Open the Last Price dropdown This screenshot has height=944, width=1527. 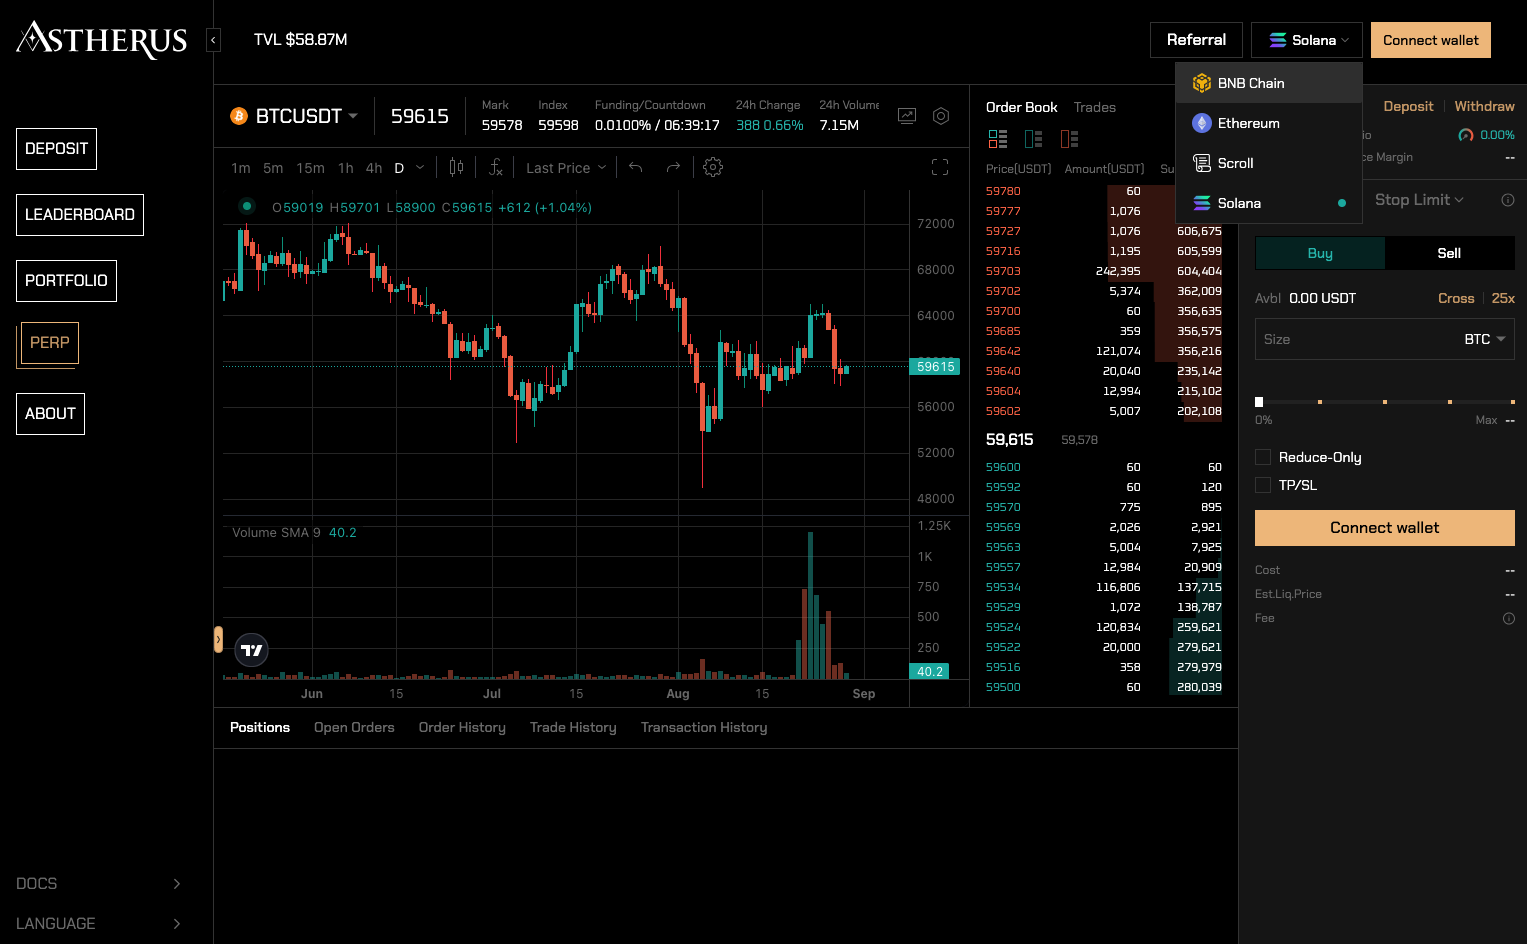566,168
